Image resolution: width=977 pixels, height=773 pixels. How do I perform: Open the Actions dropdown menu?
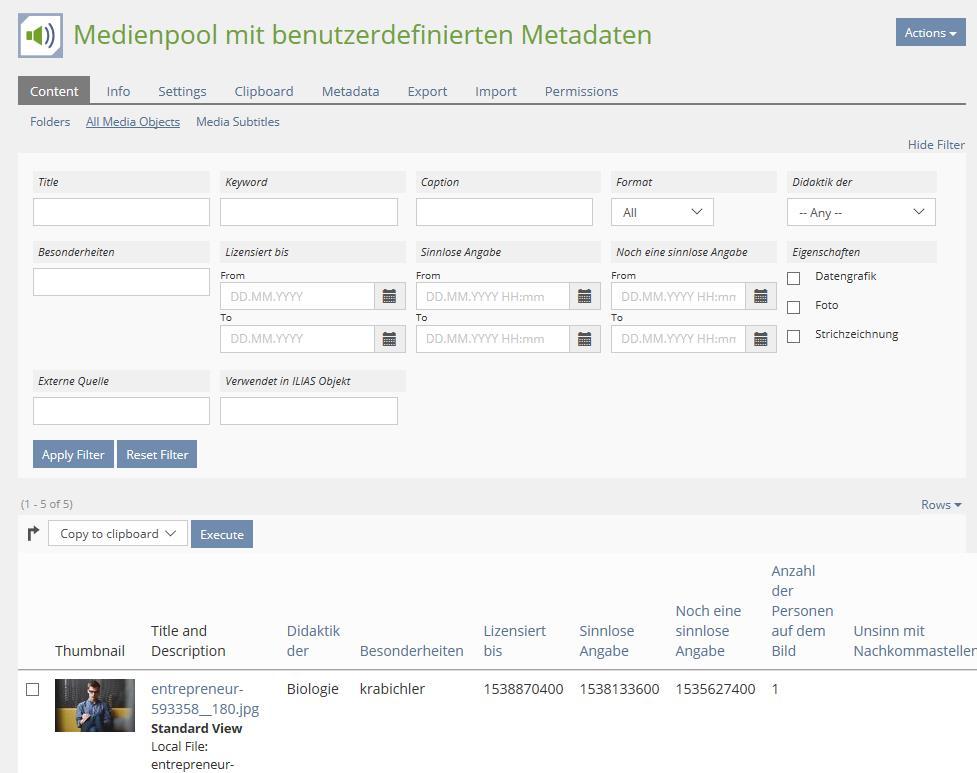(930, 33)
